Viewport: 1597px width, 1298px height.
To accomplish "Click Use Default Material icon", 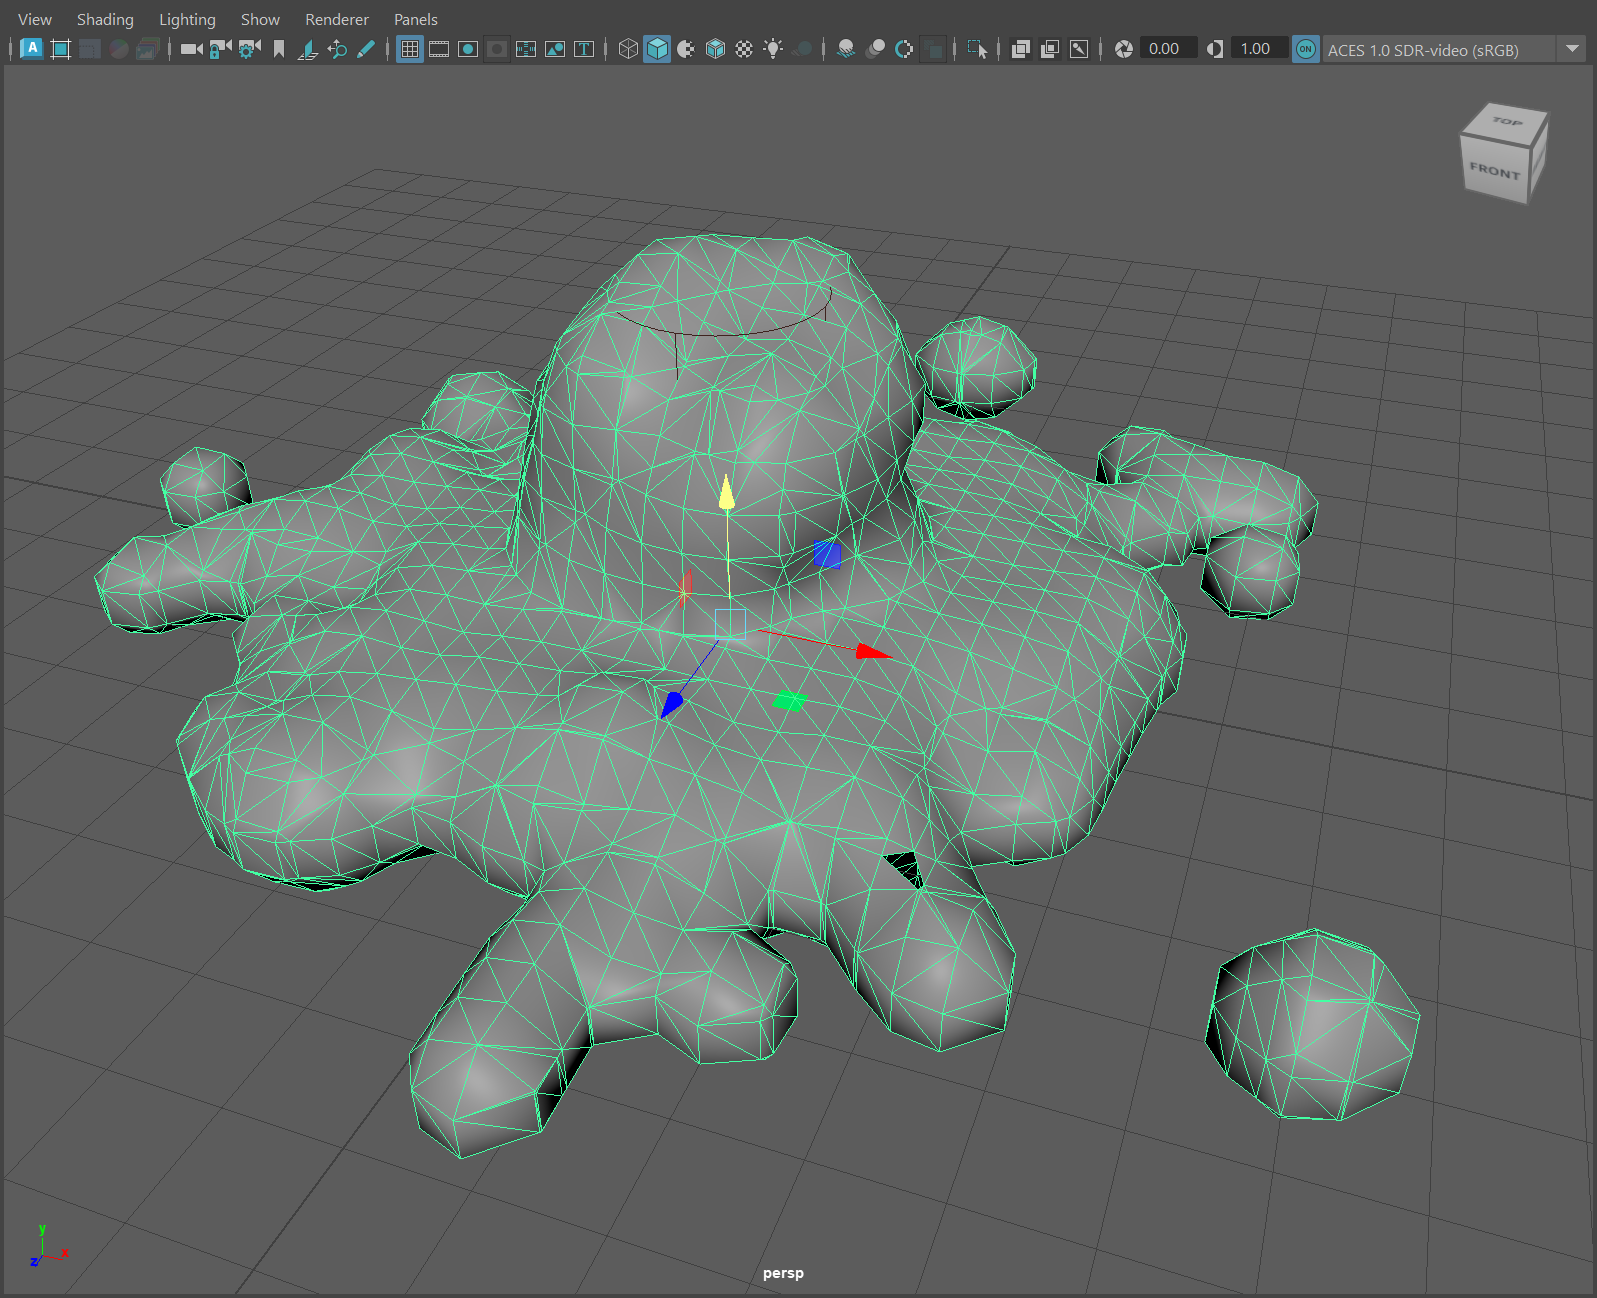I will [x=686, y=49].
